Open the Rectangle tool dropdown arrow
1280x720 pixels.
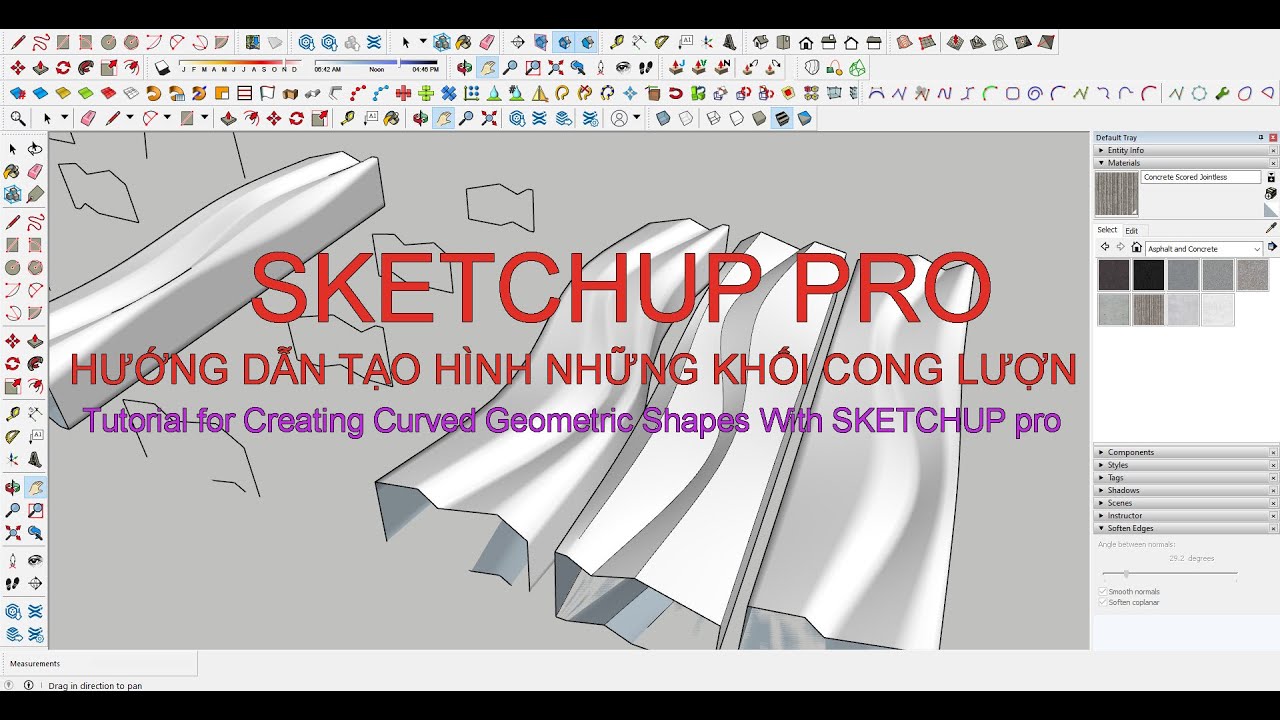coord(204,118)
